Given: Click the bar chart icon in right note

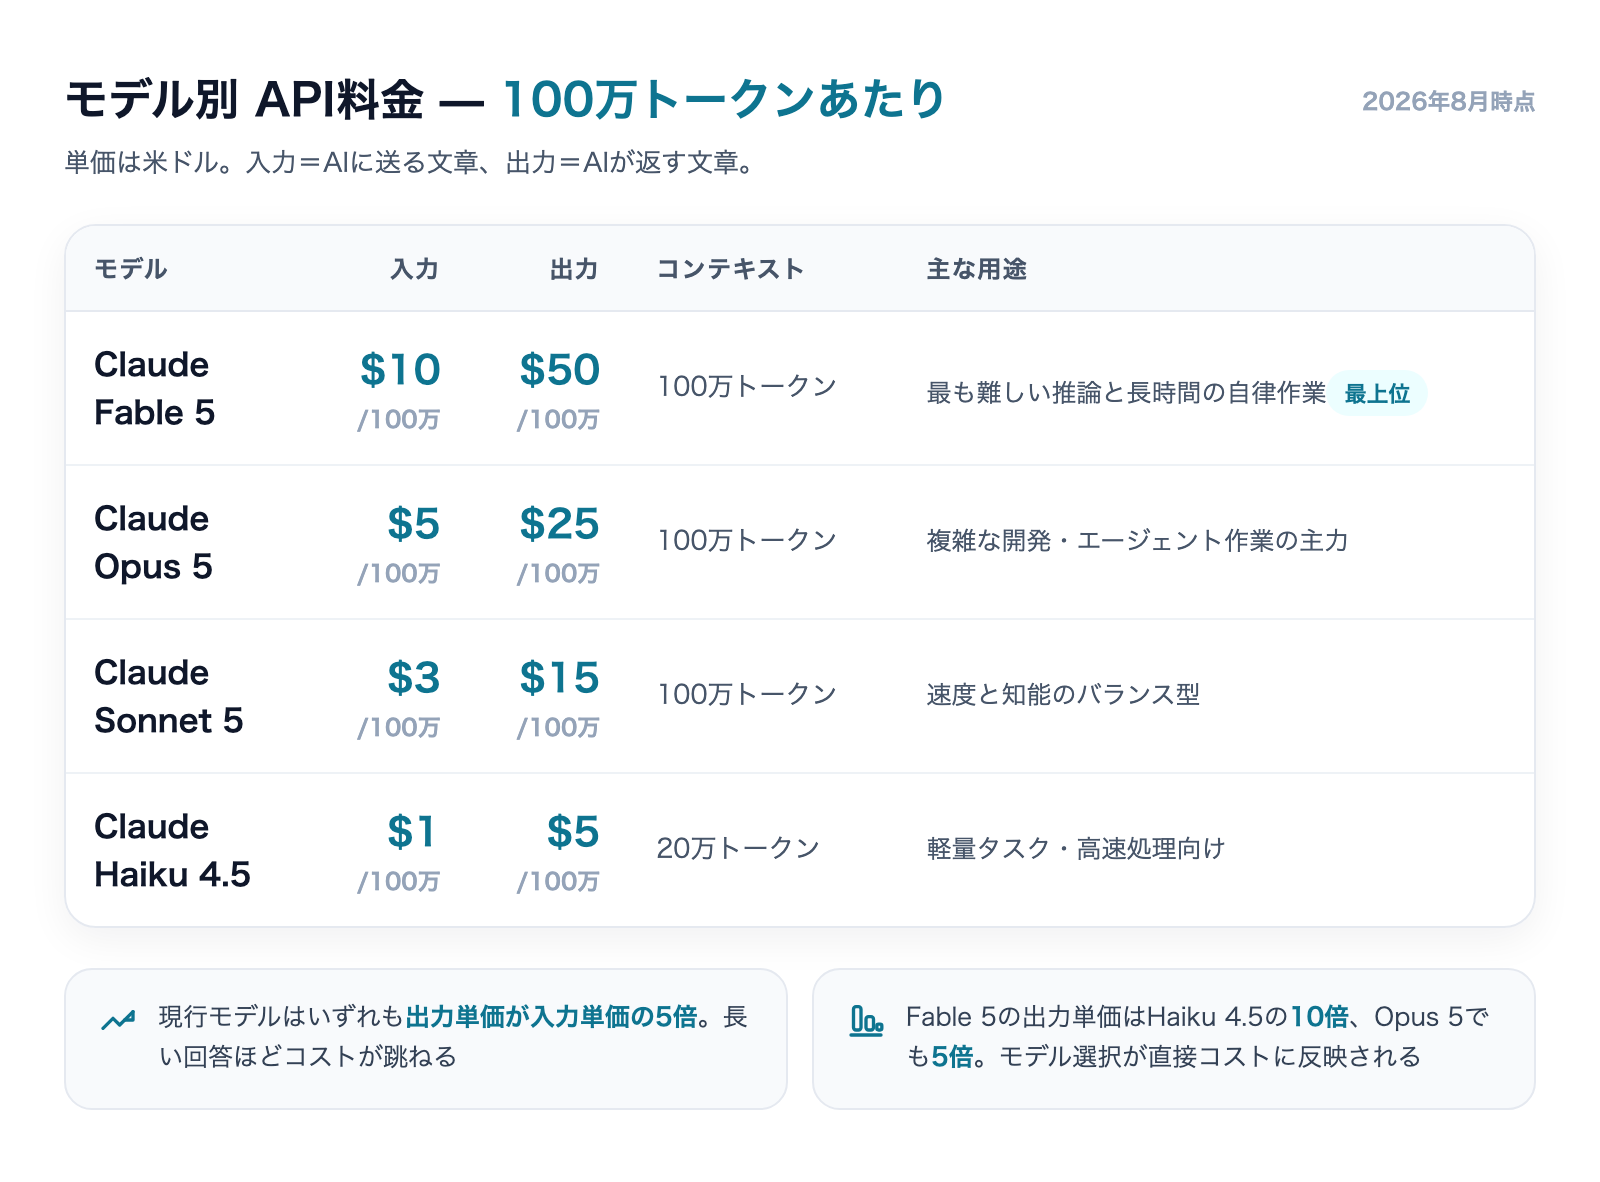Looking at the screenshot, I should click(866, 1021).
